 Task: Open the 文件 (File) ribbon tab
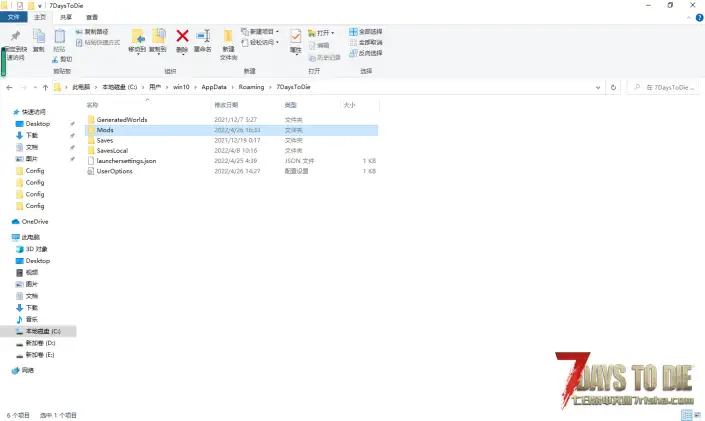coord(13,17)
